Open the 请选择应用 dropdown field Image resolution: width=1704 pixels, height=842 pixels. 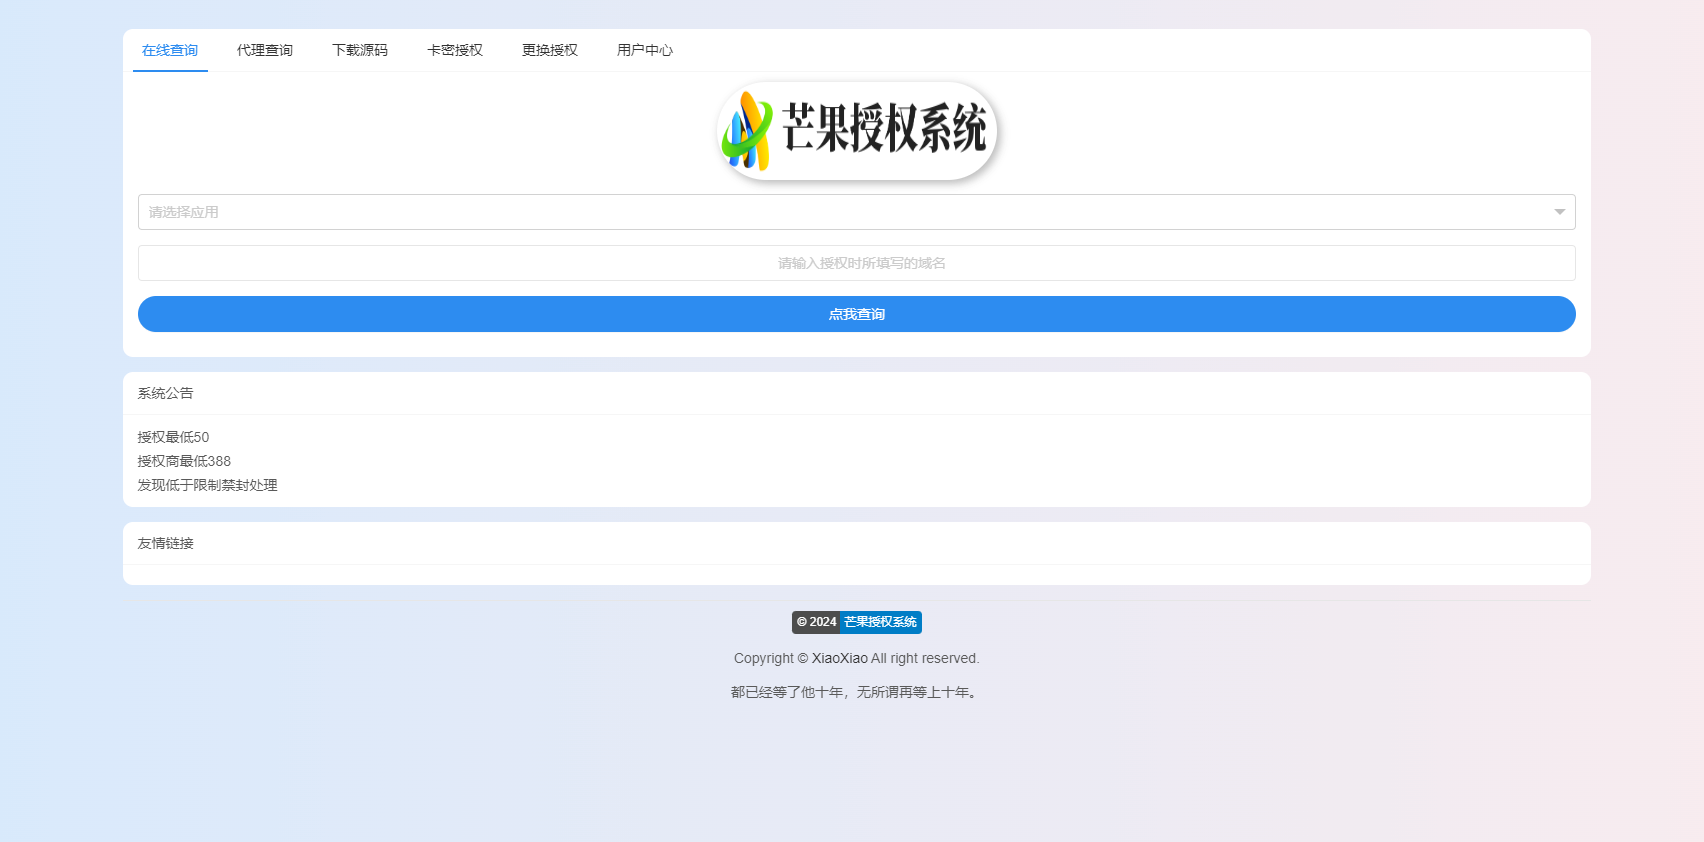click(840, 212)
